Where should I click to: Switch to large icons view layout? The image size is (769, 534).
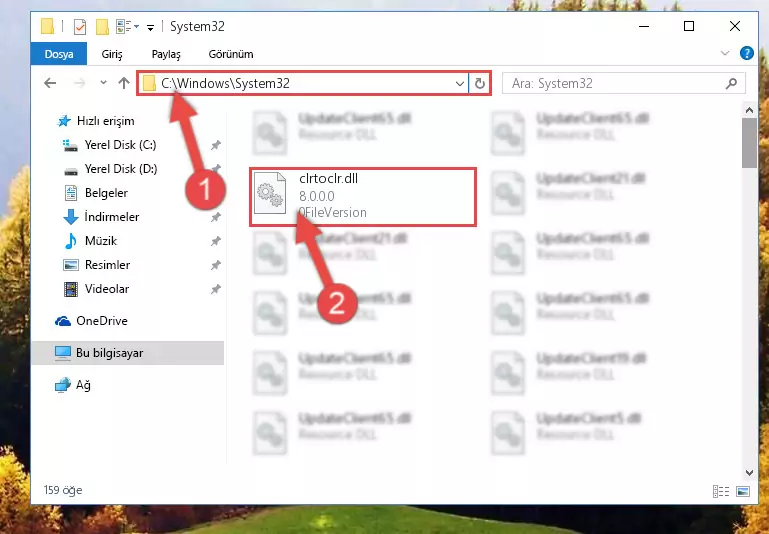[x=743, y=491]
